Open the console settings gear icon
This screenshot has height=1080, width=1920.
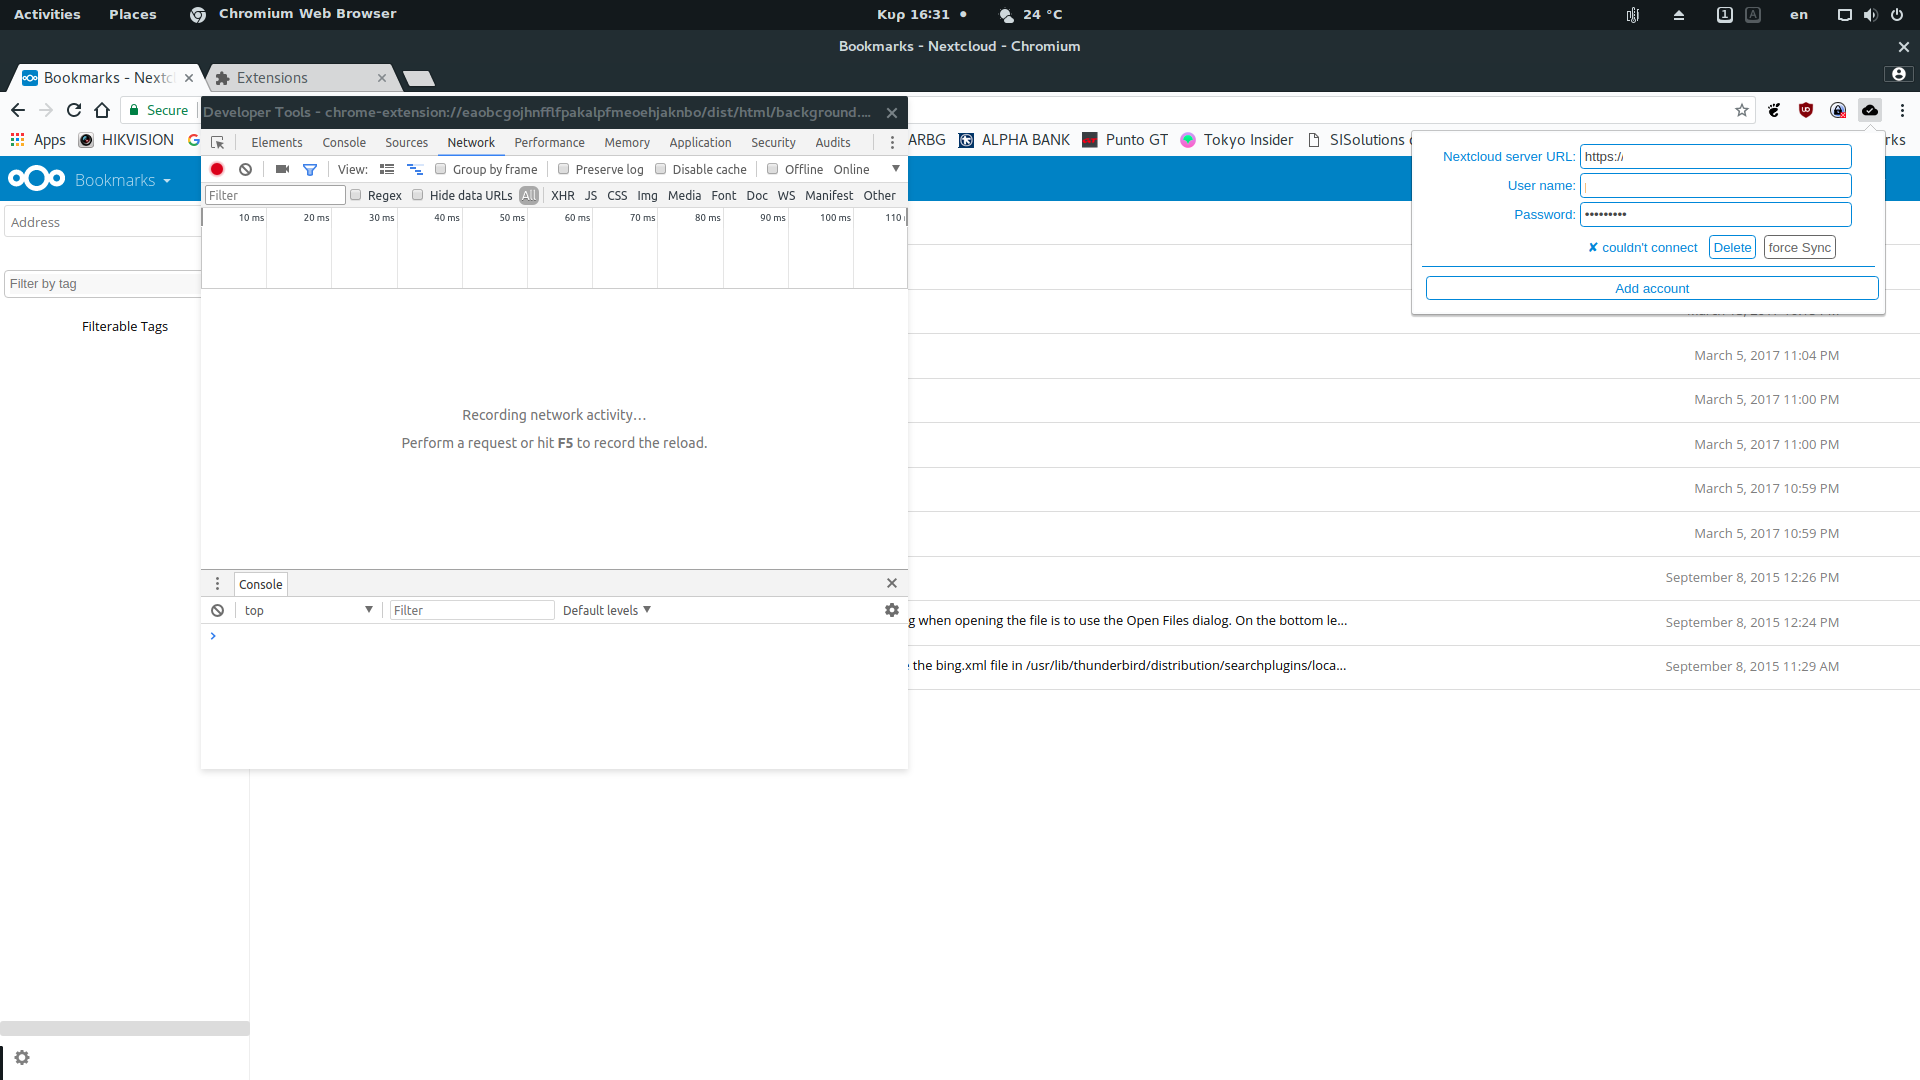pyautogui.click(x=892, y=610)
